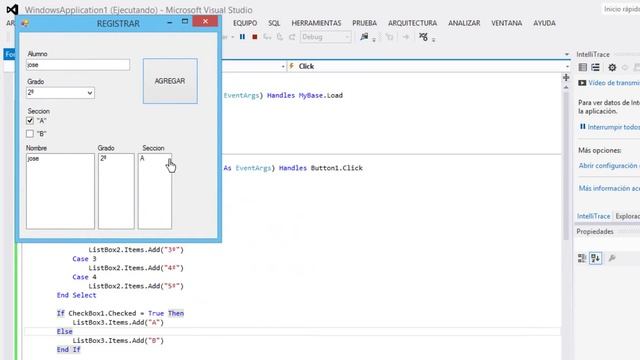Check the "B" section checkbox

point(30,133)
